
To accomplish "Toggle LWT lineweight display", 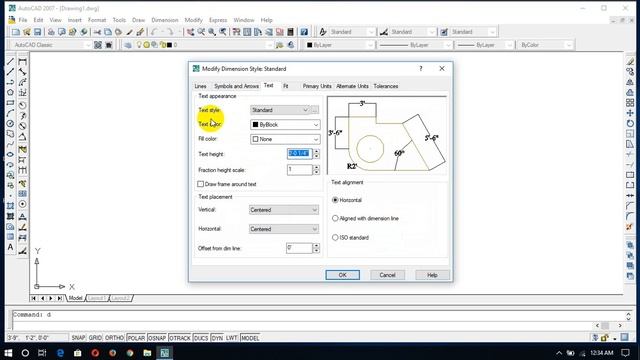I will coord(231,338).
